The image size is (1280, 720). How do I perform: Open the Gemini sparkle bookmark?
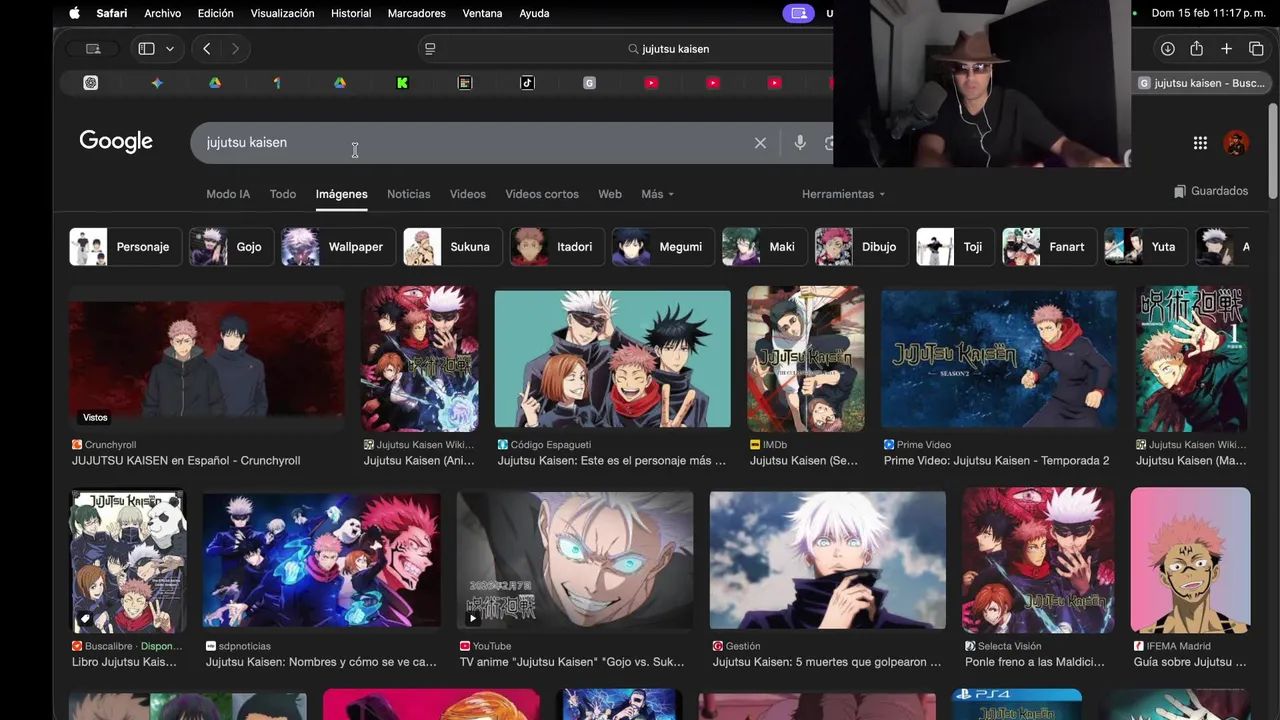157,83
